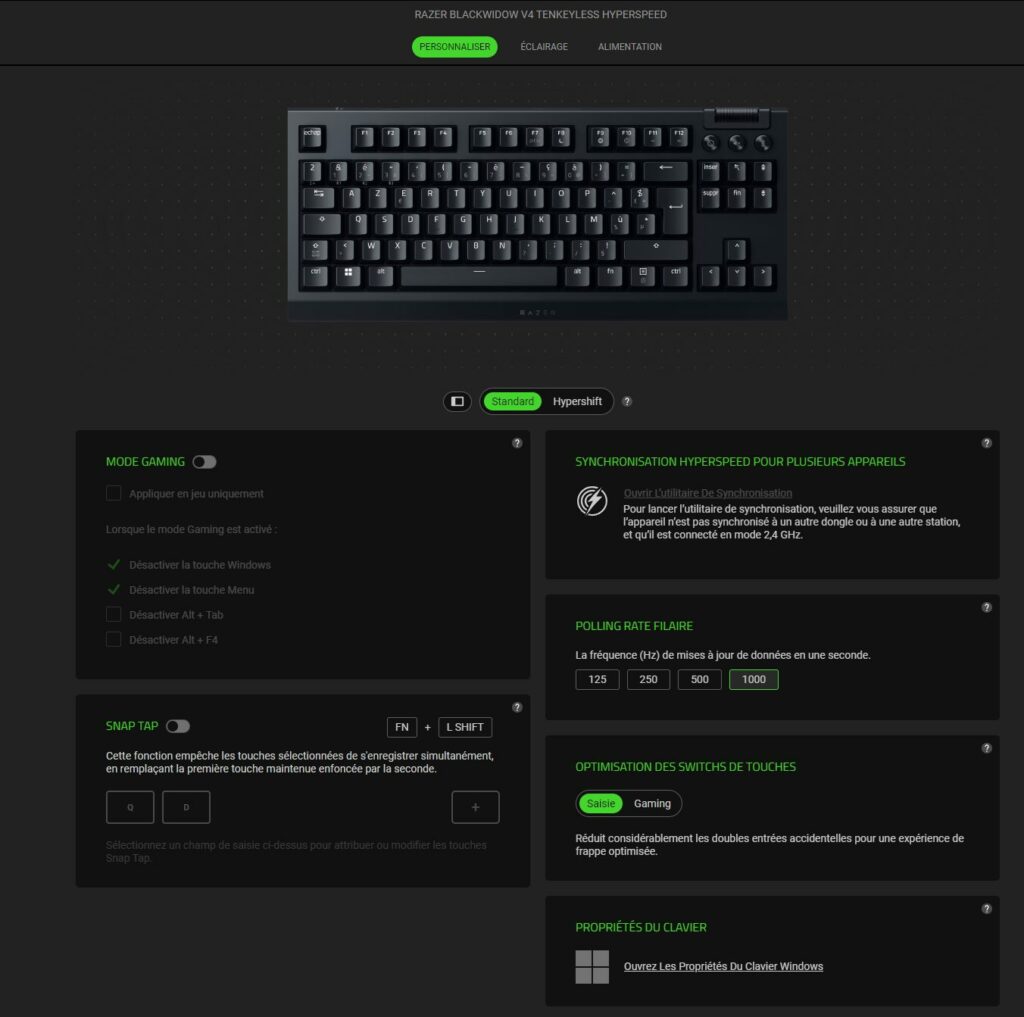This screenshot has height=1017, width=1024.
Task: Open Ouvrez Les Propriétés Du Clavier Windows link
Action: (x=723, y=967)
